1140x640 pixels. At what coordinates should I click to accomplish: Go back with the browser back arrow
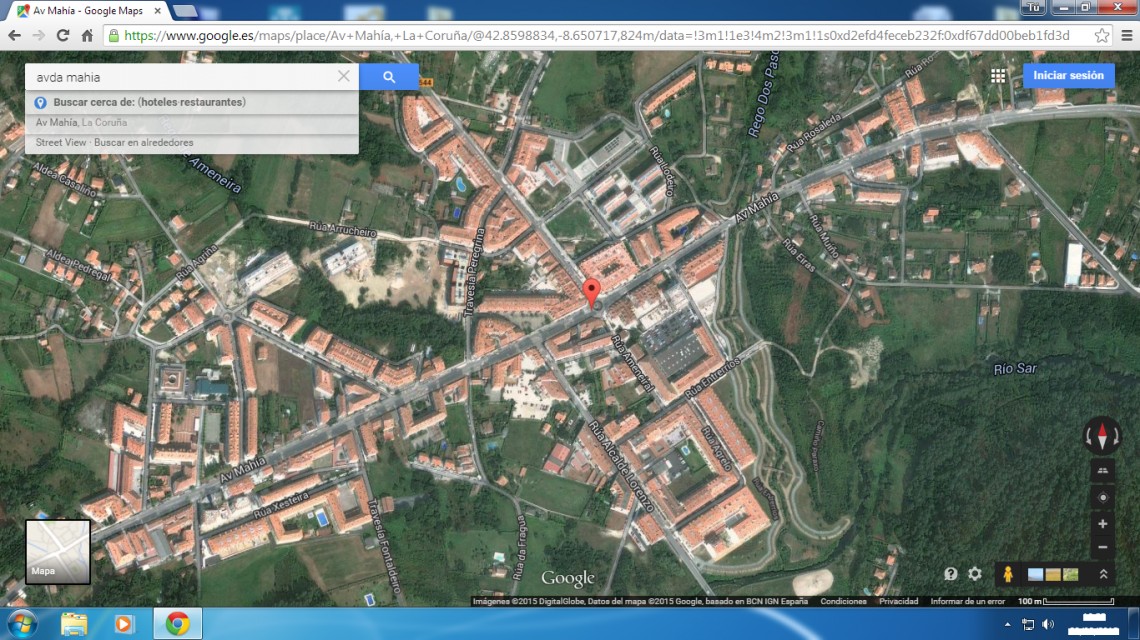point(14,35)
